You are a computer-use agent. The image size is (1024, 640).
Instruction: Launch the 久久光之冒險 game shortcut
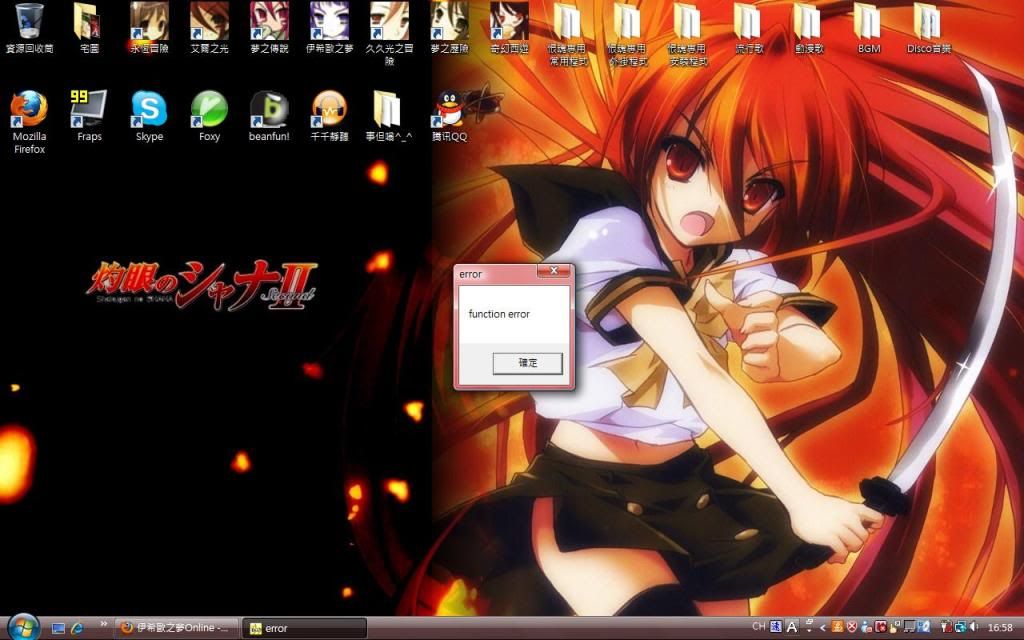389,33
